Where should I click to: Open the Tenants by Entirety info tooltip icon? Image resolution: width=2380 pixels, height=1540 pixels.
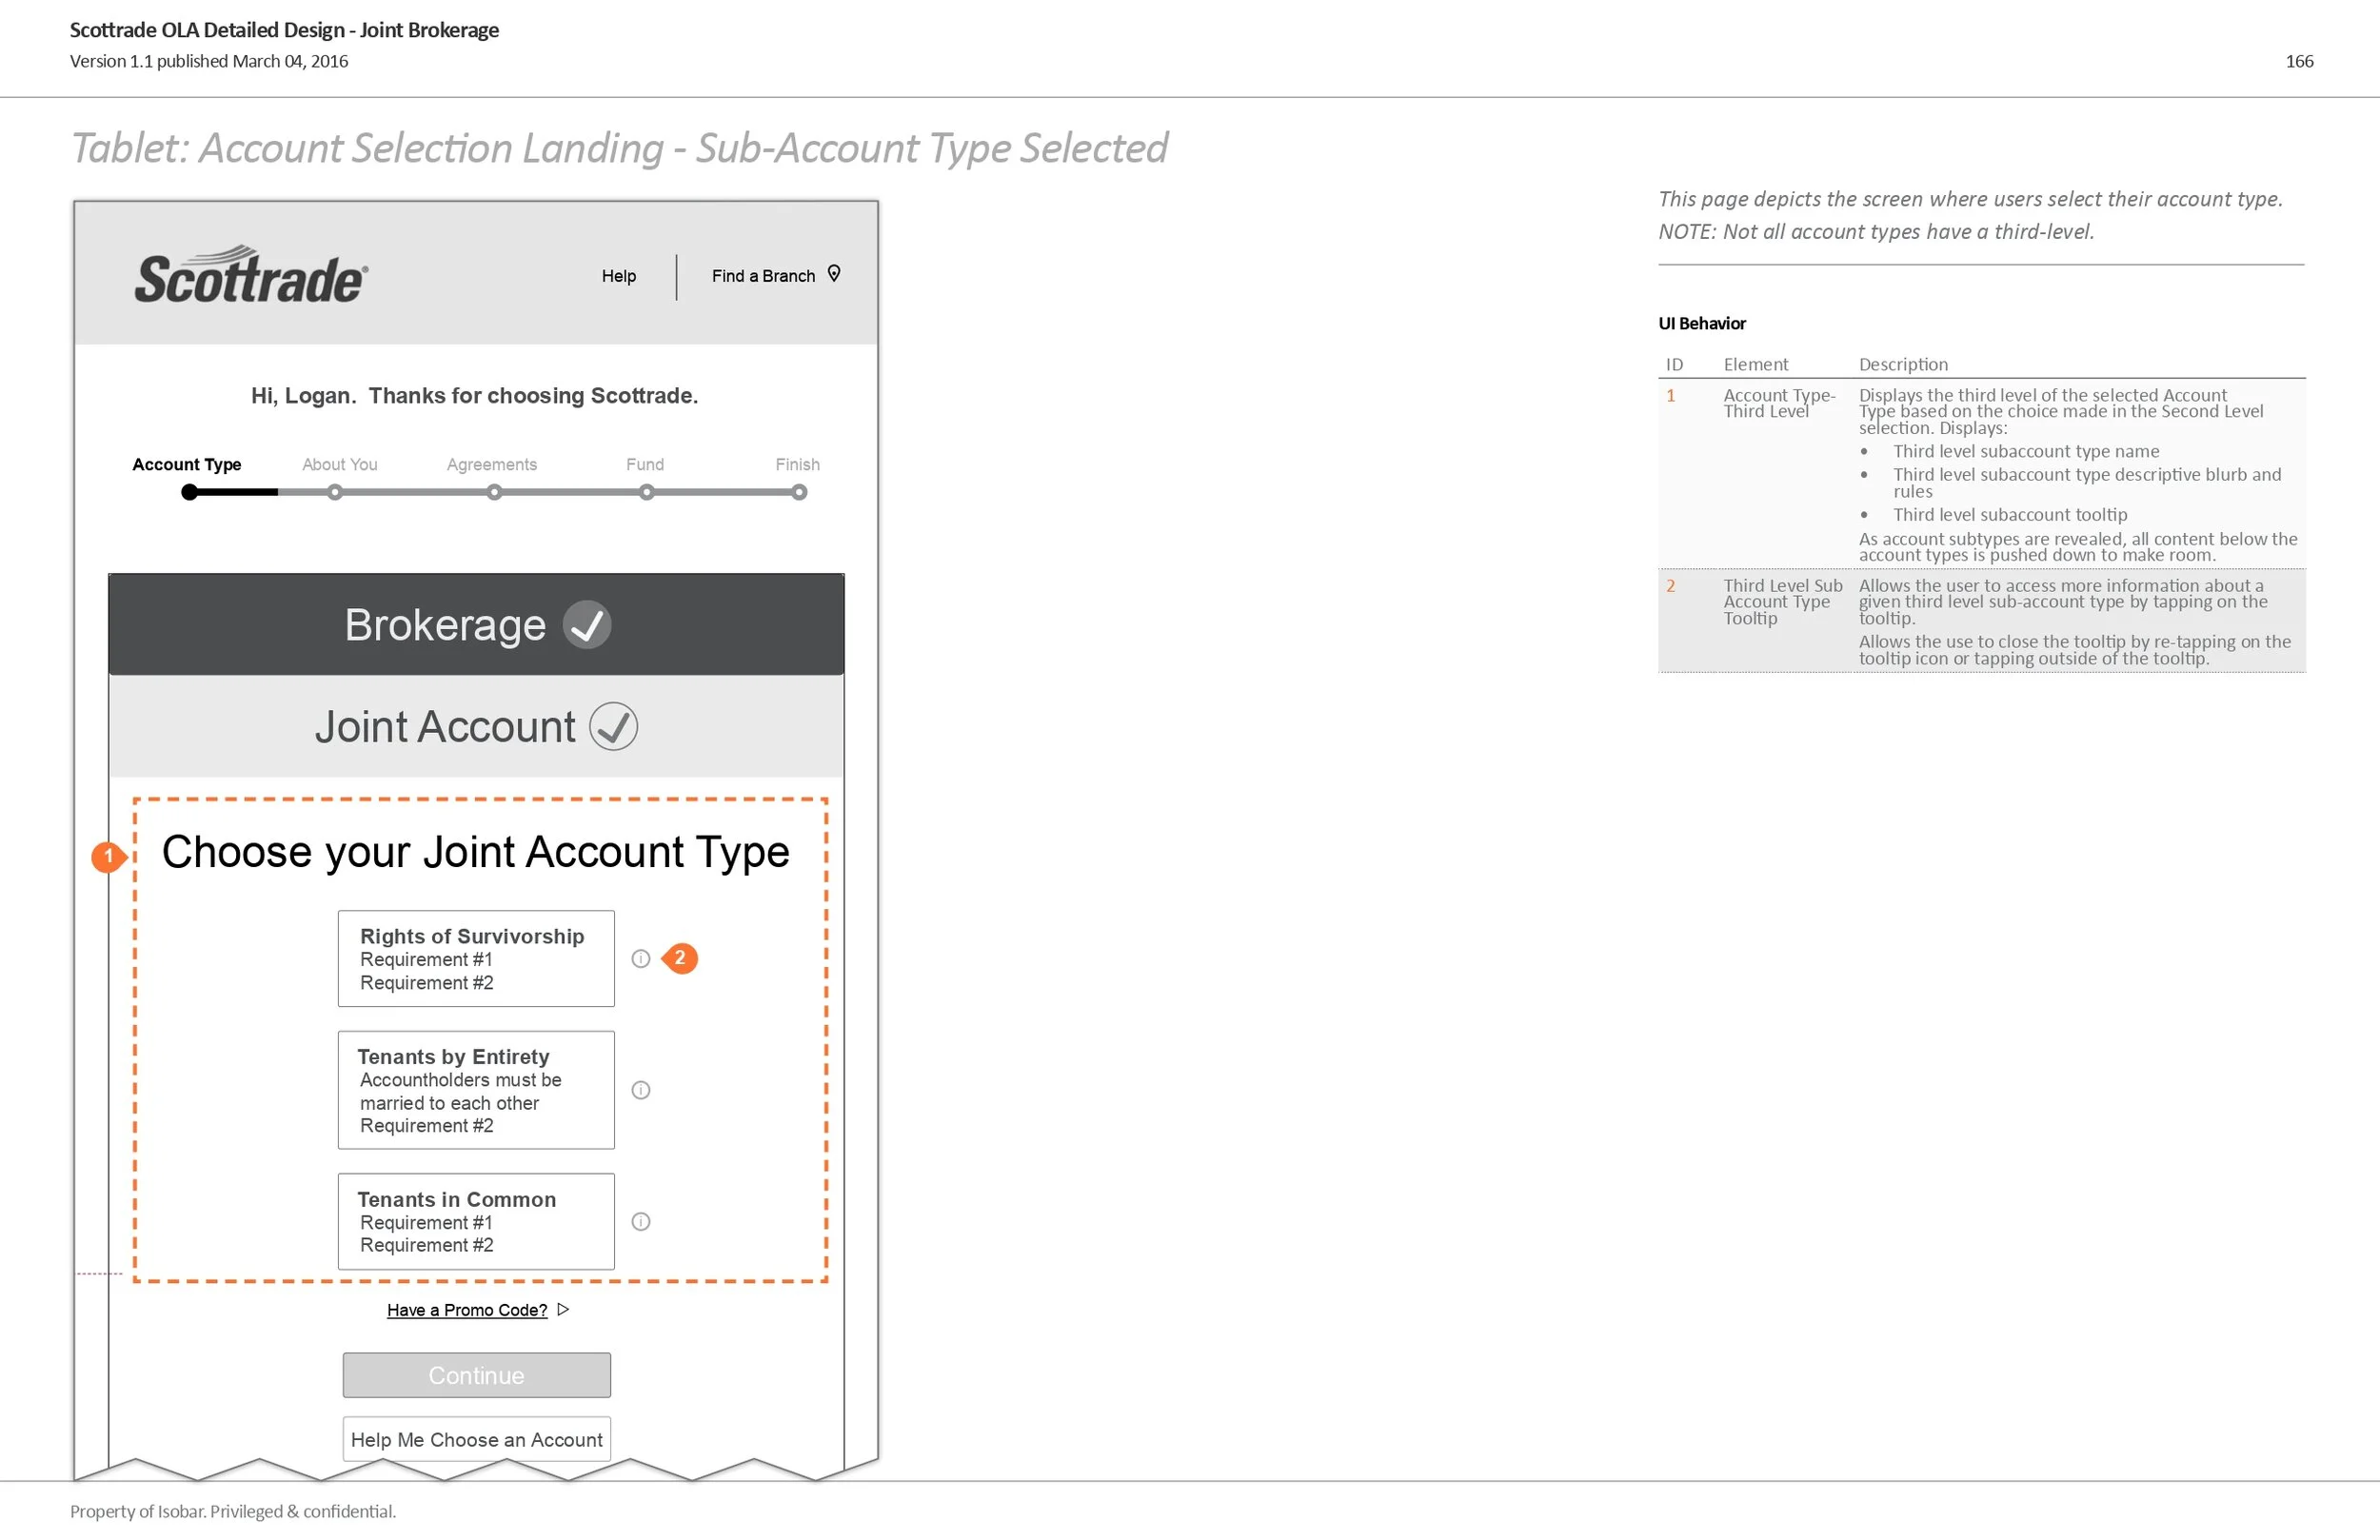[x=641, y=1090]
